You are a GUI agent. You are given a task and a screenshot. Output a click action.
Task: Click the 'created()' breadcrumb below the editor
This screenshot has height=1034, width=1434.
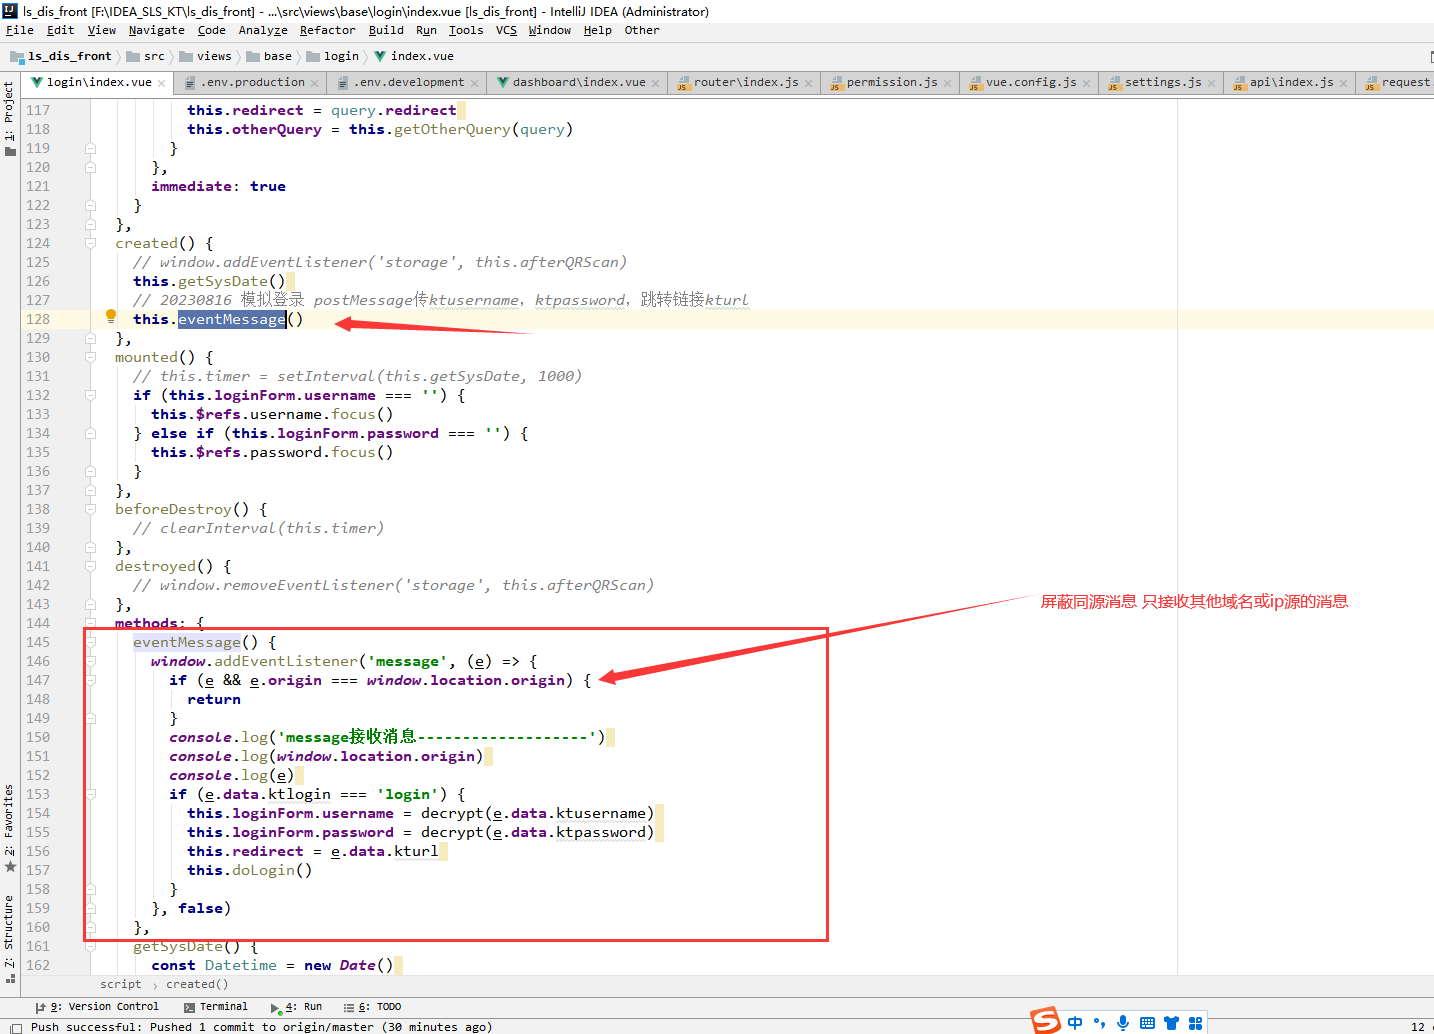[x=197, y=984]
